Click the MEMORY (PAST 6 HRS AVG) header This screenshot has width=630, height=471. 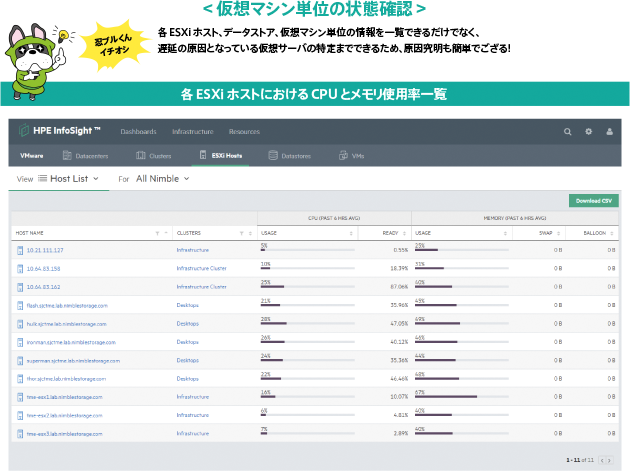[x=515, y=218]
